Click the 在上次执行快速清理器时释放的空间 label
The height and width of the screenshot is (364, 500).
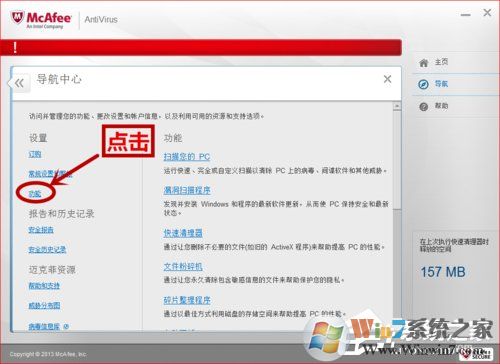coord(454,245)
